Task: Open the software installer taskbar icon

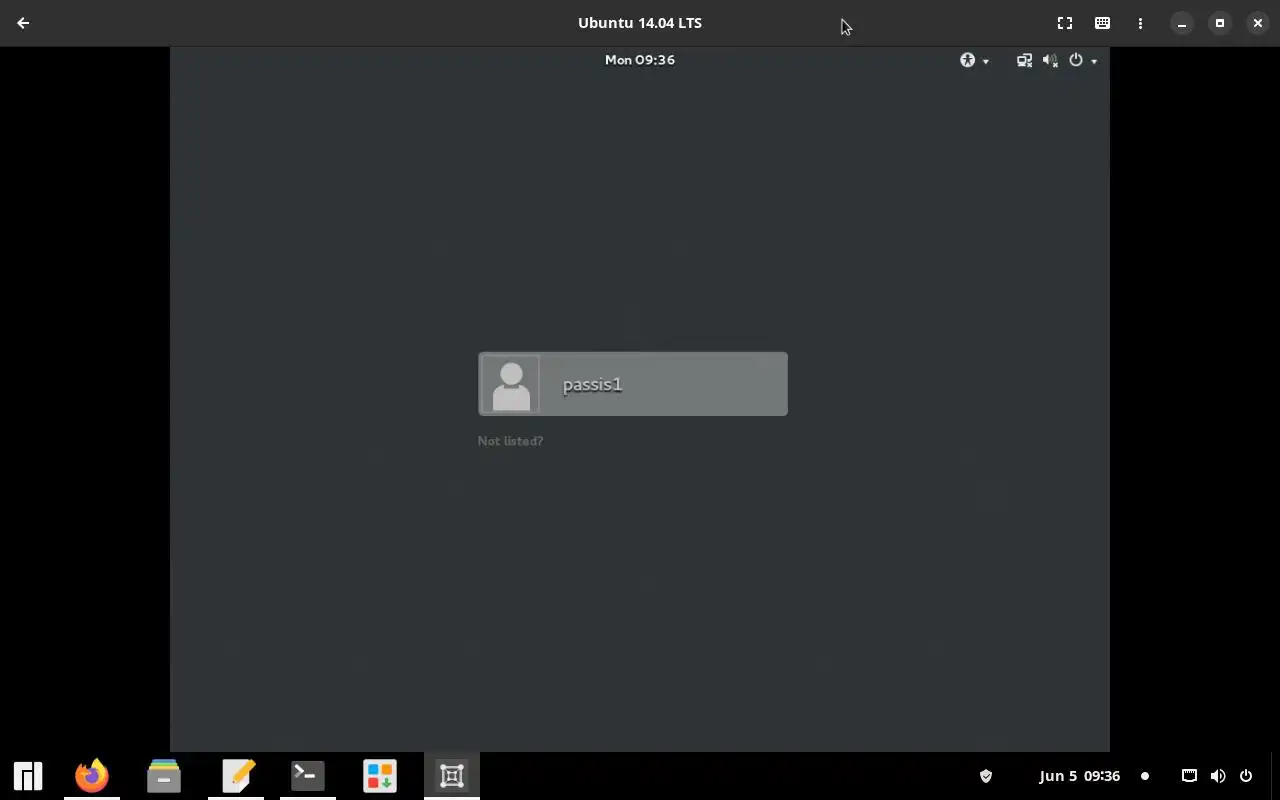Action: pos(380,776)
